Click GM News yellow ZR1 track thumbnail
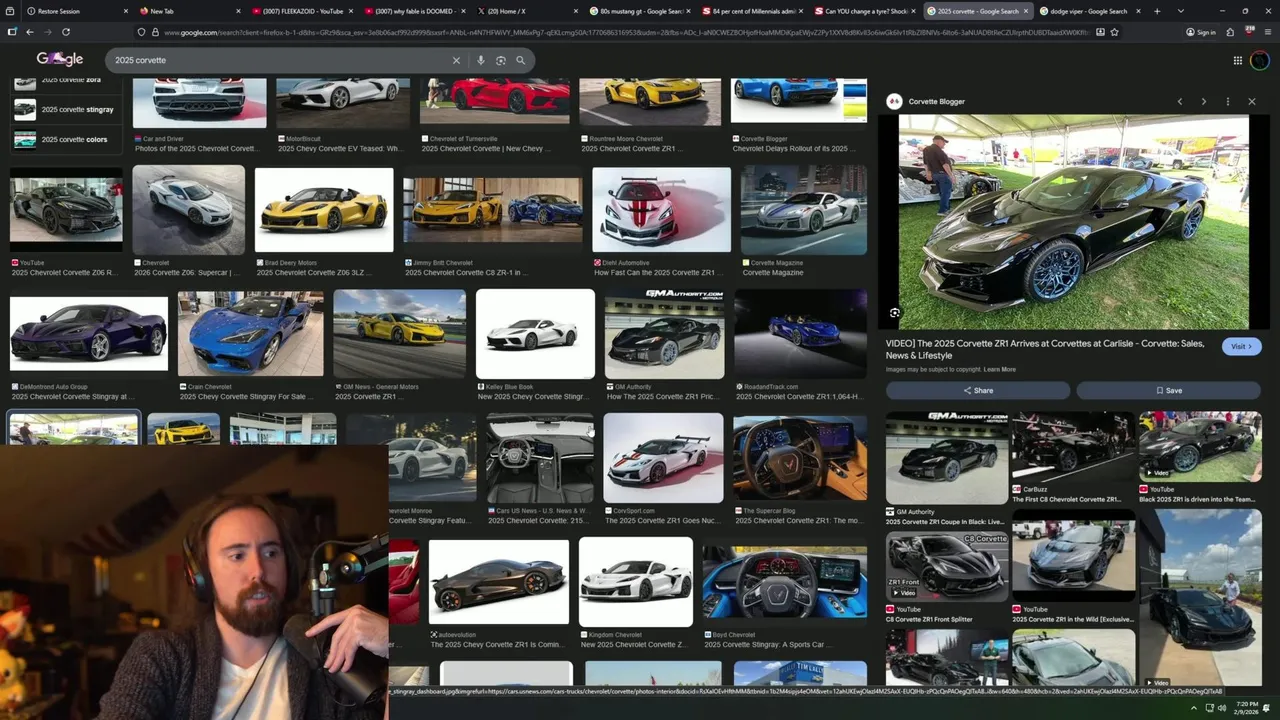This screenshot has height=720, width=1280. pyautogui.click(x=399, y=334)
